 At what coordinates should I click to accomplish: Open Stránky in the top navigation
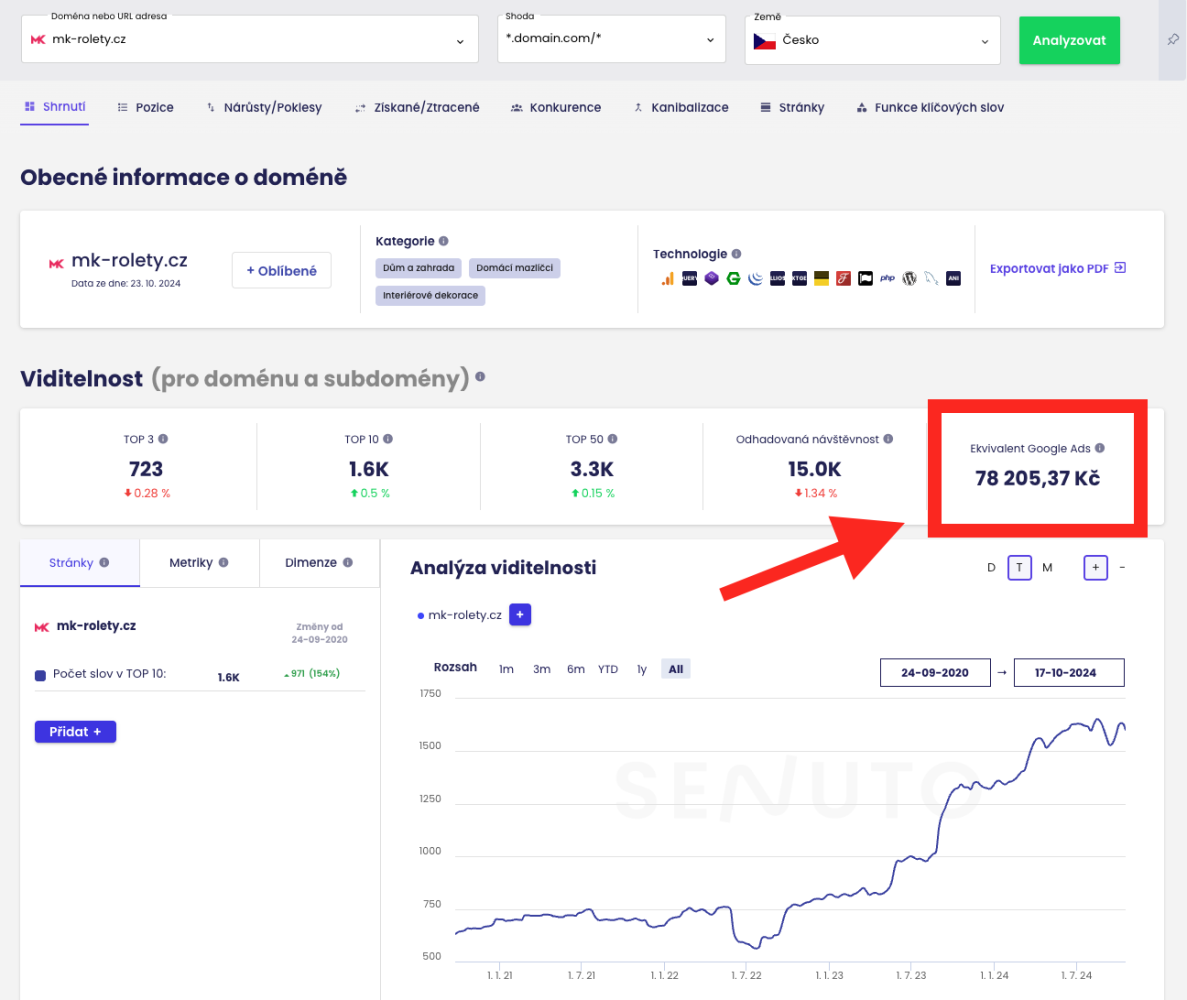pyautogui.click(x=792, y=107)
